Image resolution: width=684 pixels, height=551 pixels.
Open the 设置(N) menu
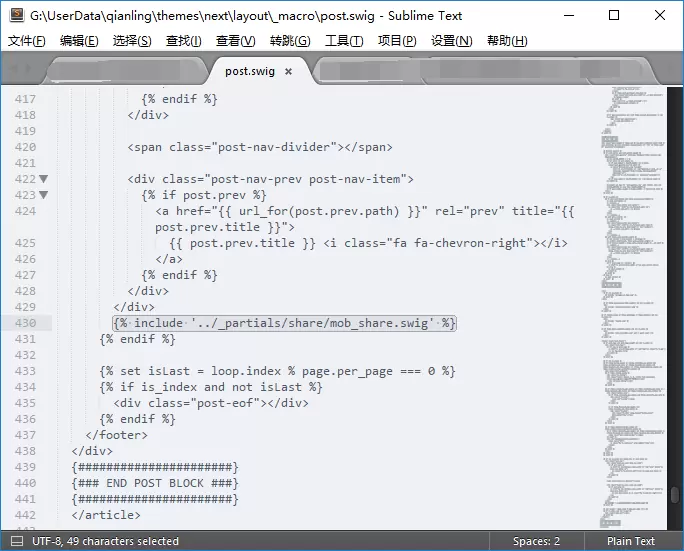coord(452,41)
